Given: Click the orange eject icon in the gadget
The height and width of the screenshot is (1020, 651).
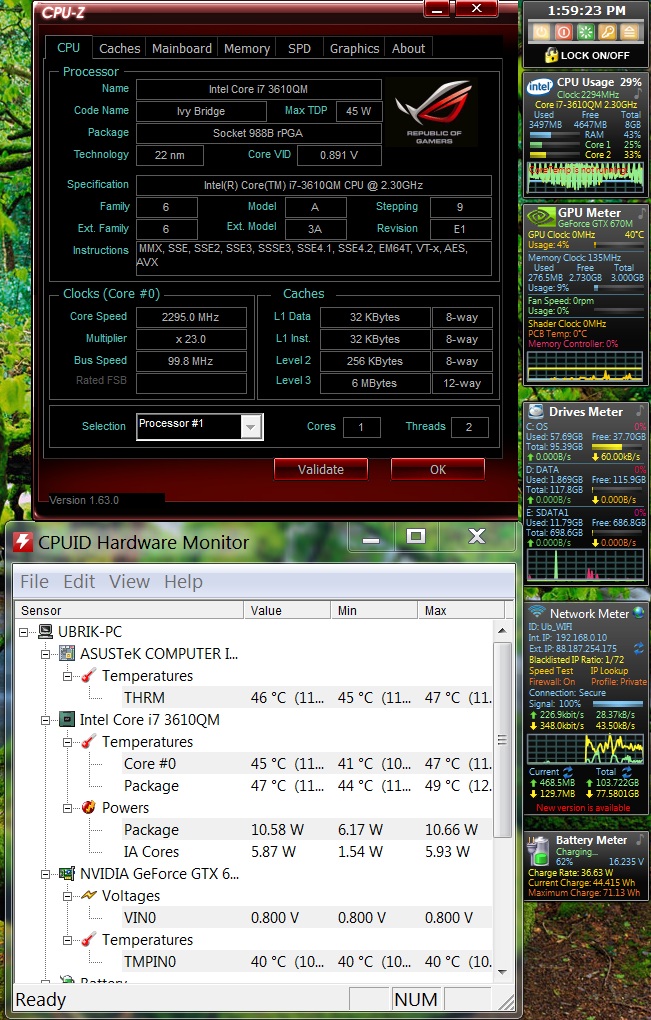Looking at the screenshot, I should click(629, 31).
